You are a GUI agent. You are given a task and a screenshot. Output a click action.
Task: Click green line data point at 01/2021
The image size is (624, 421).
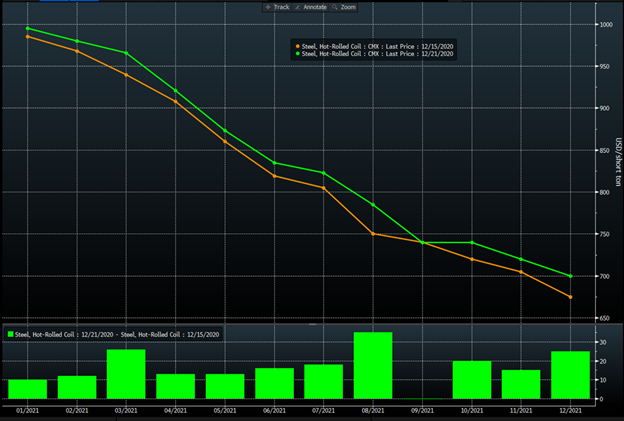(27, 28)
